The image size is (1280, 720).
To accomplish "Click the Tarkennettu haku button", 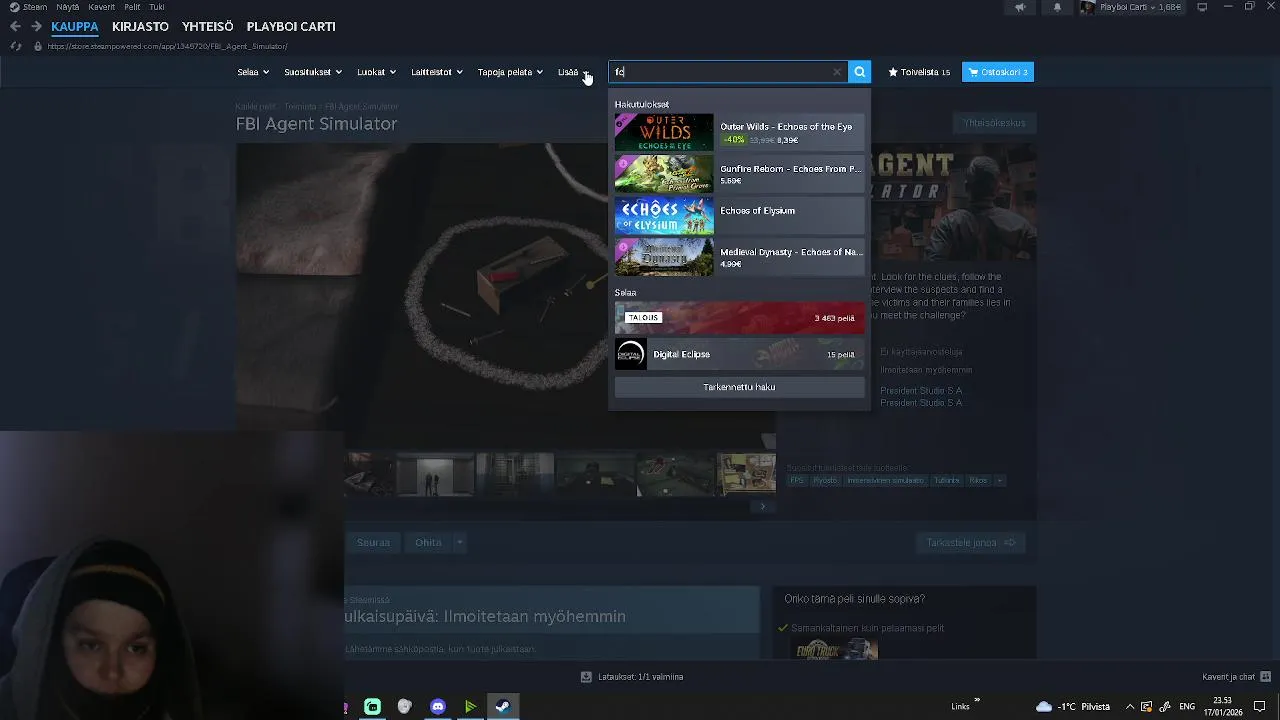I will click(x=739, y=387).
